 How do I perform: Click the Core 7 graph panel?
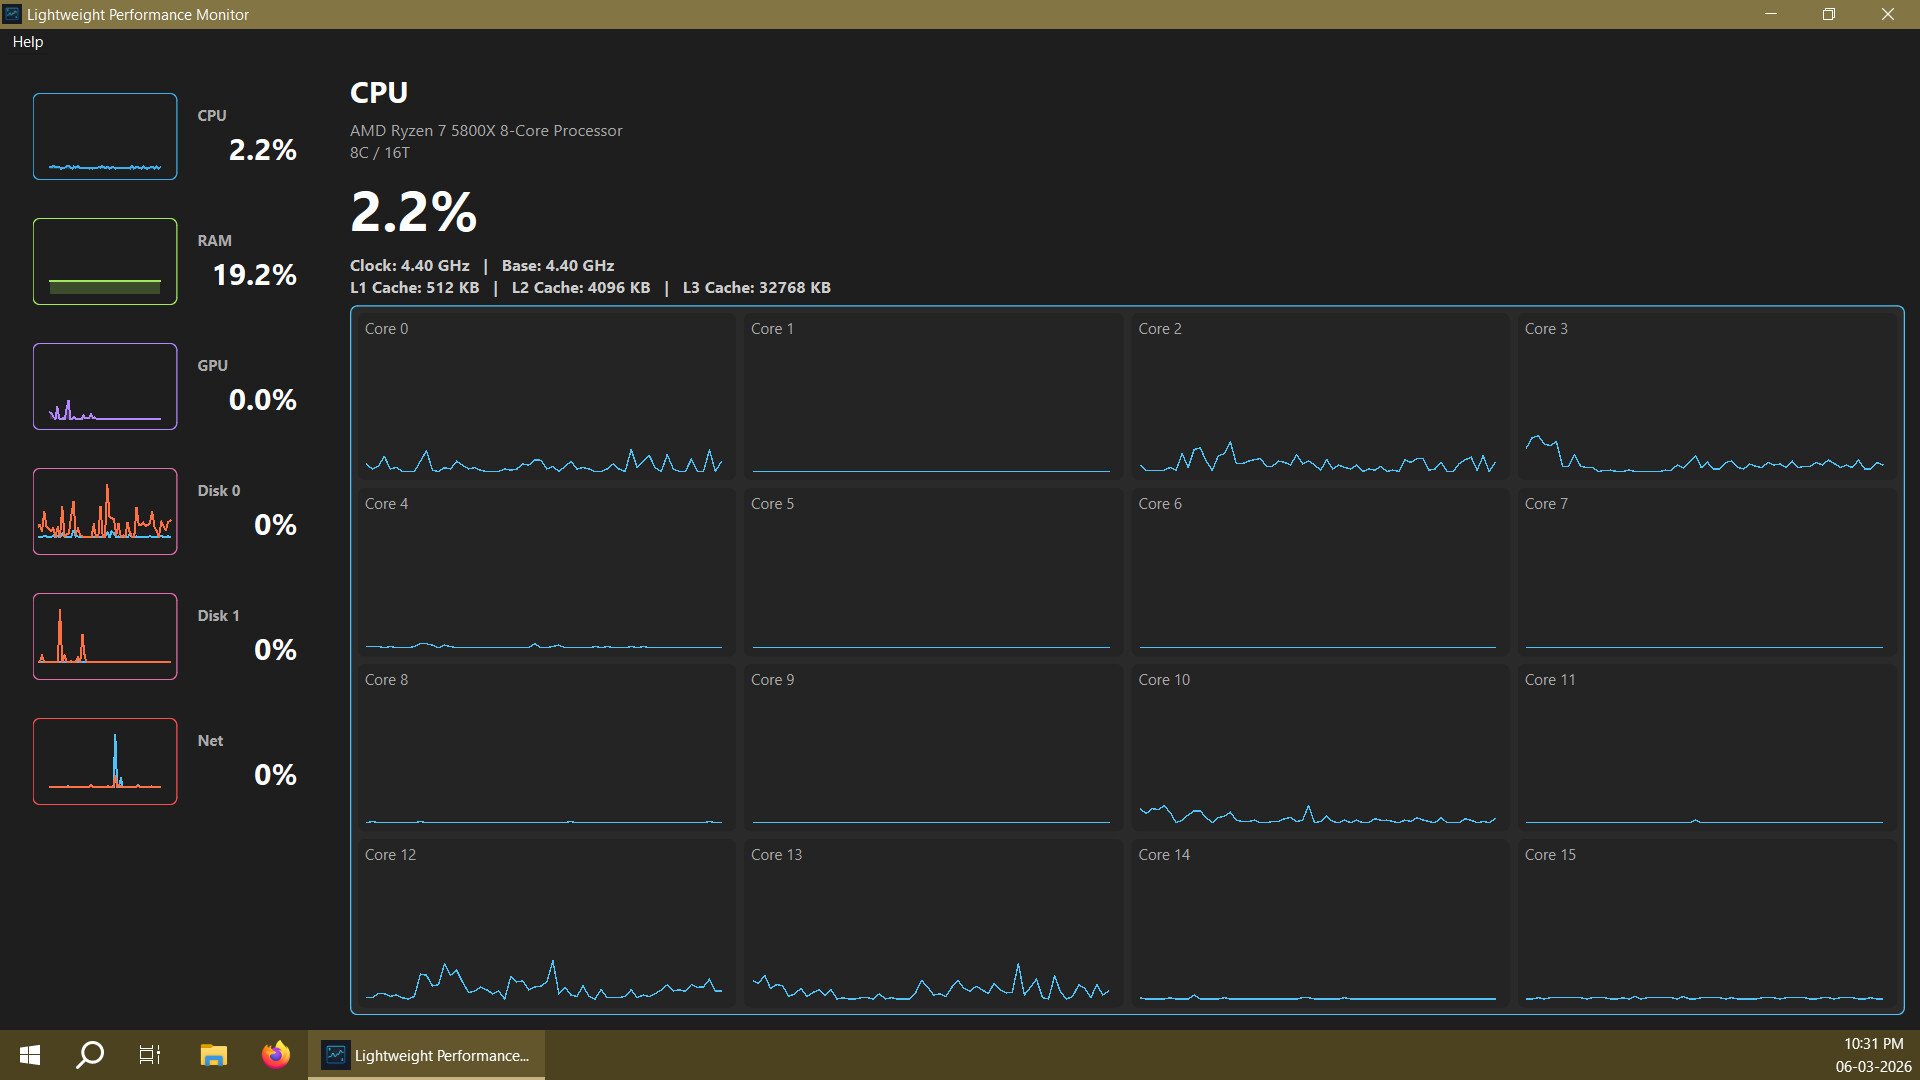(x=1705, y=572)
